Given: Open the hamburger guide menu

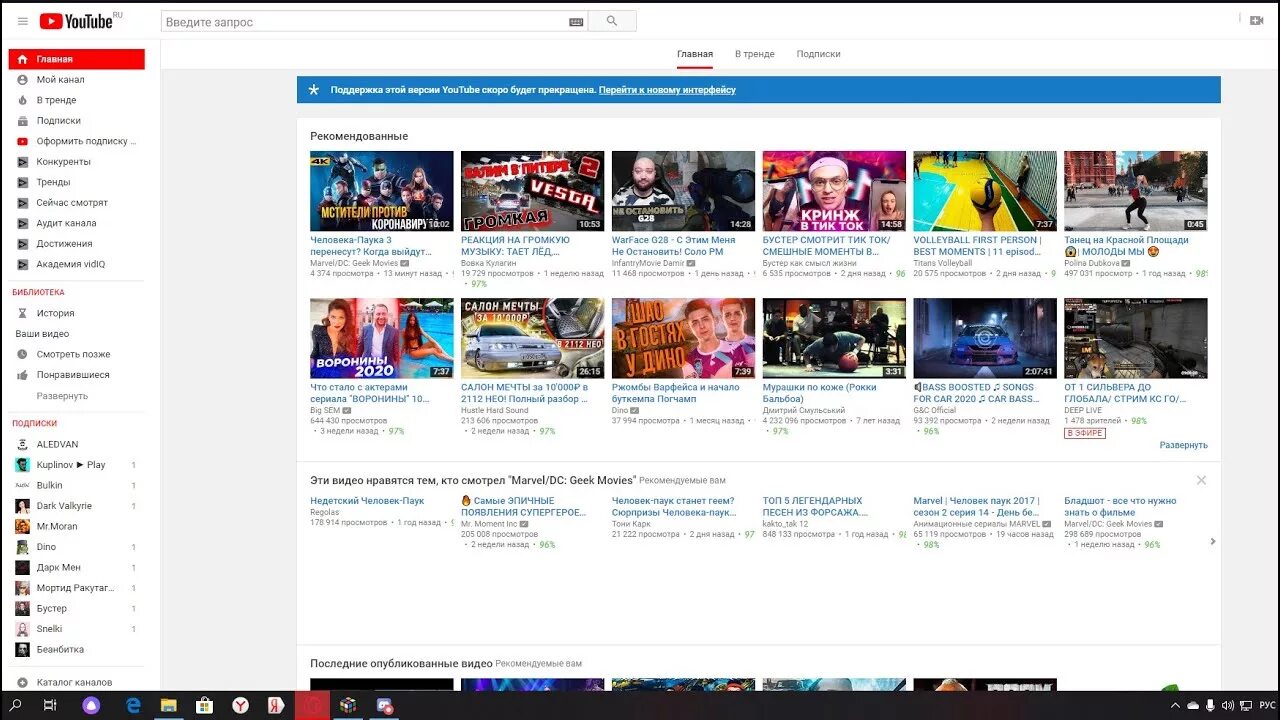Looking at the screenshot, I should click(23, 21).
